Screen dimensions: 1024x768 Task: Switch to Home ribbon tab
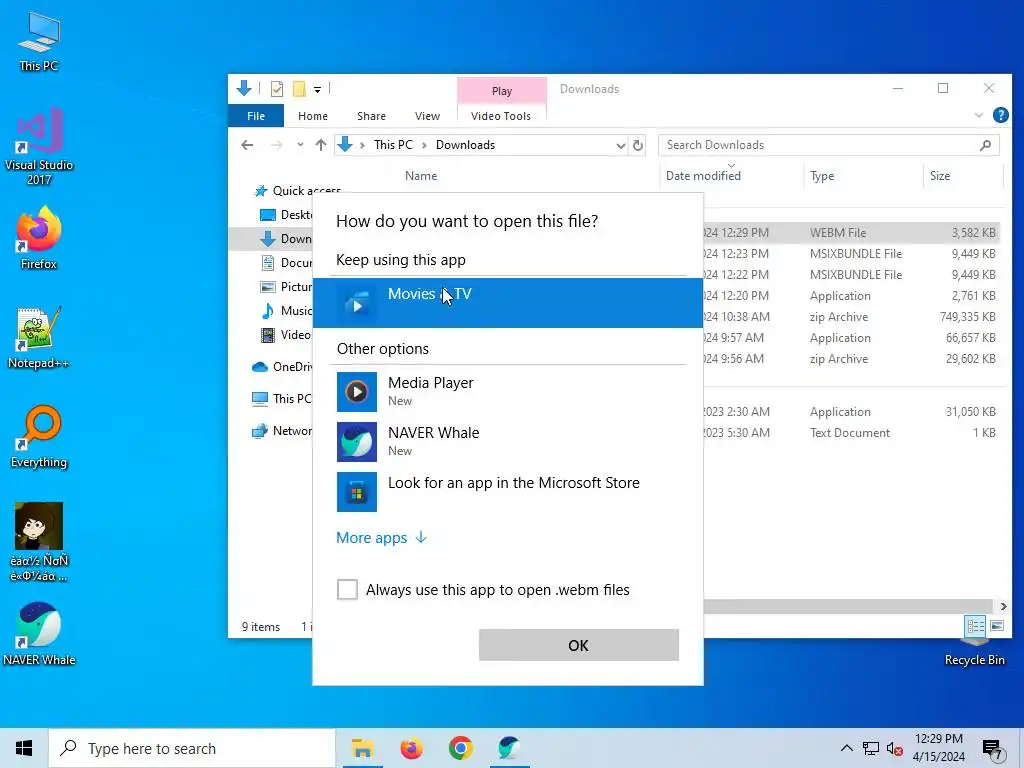tap(313, 116)
